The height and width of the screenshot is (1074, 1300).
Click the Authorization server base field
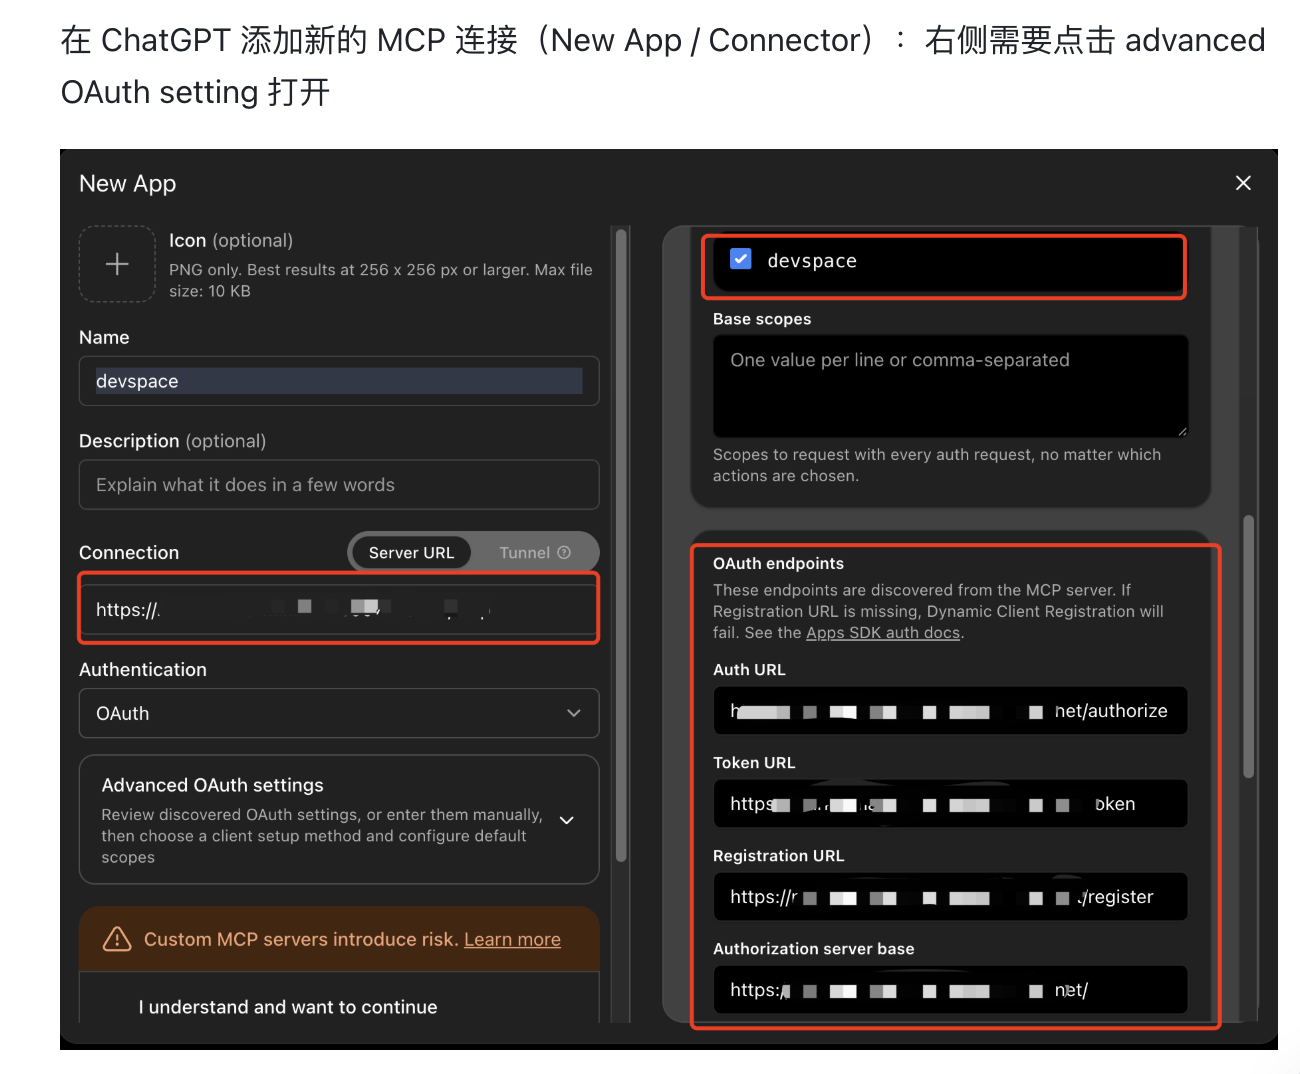point(950,990)
